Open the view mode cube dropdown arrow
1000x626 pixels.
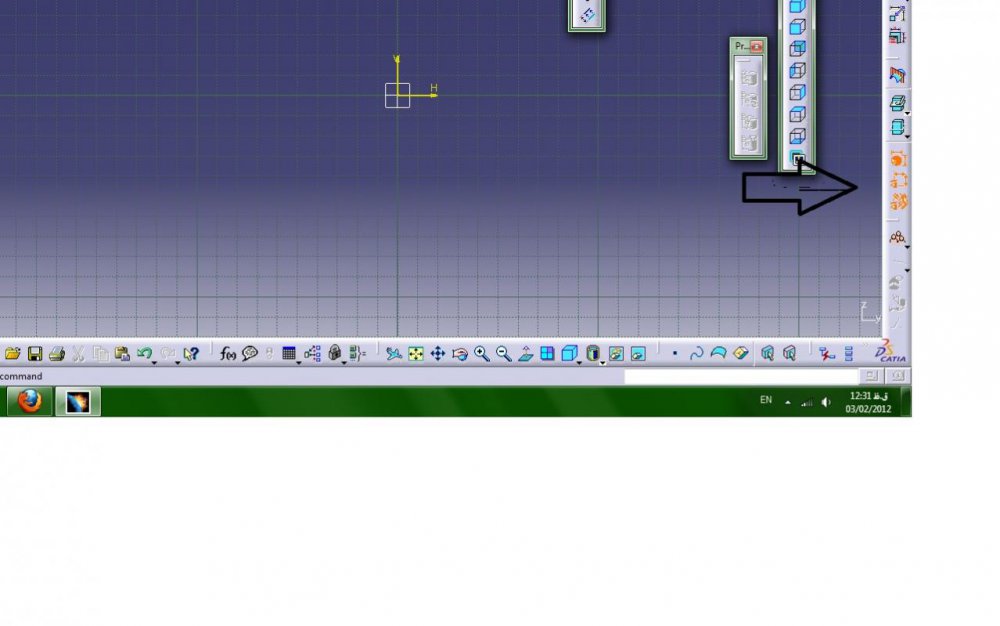pos(579,361)
